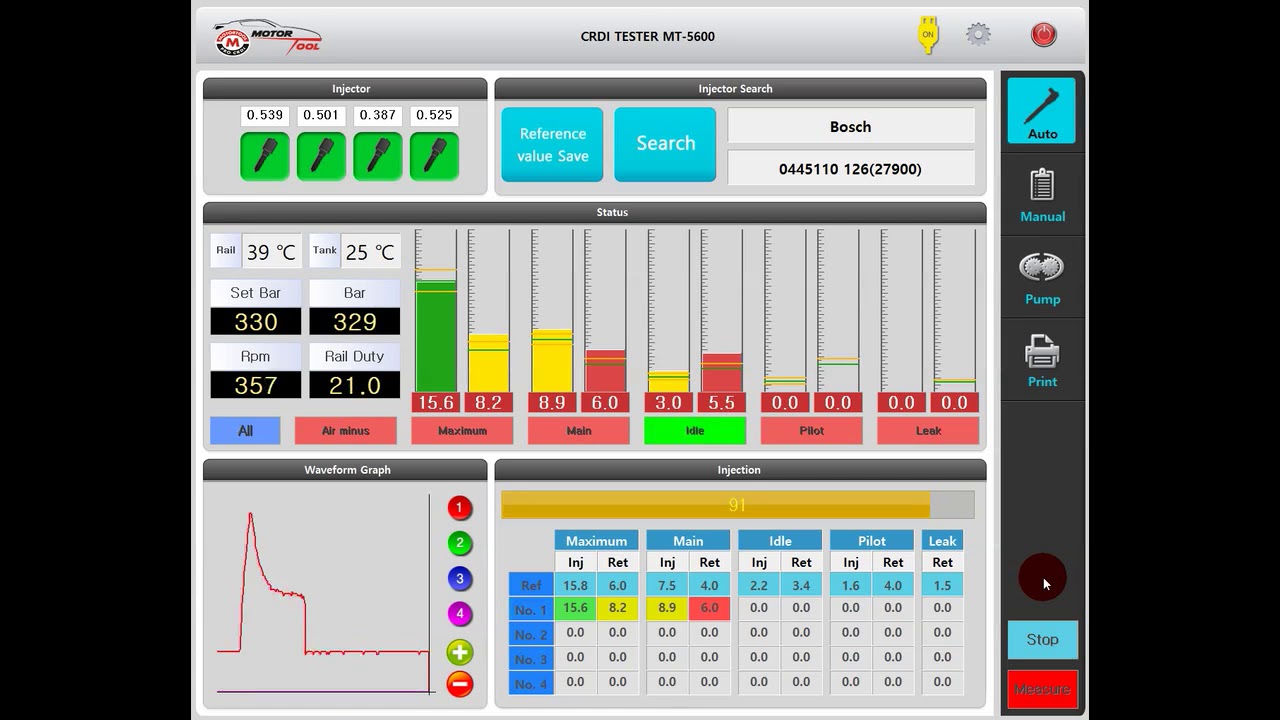Click the red 5.5 Idle return value
1280x720 pixels.
721,402
